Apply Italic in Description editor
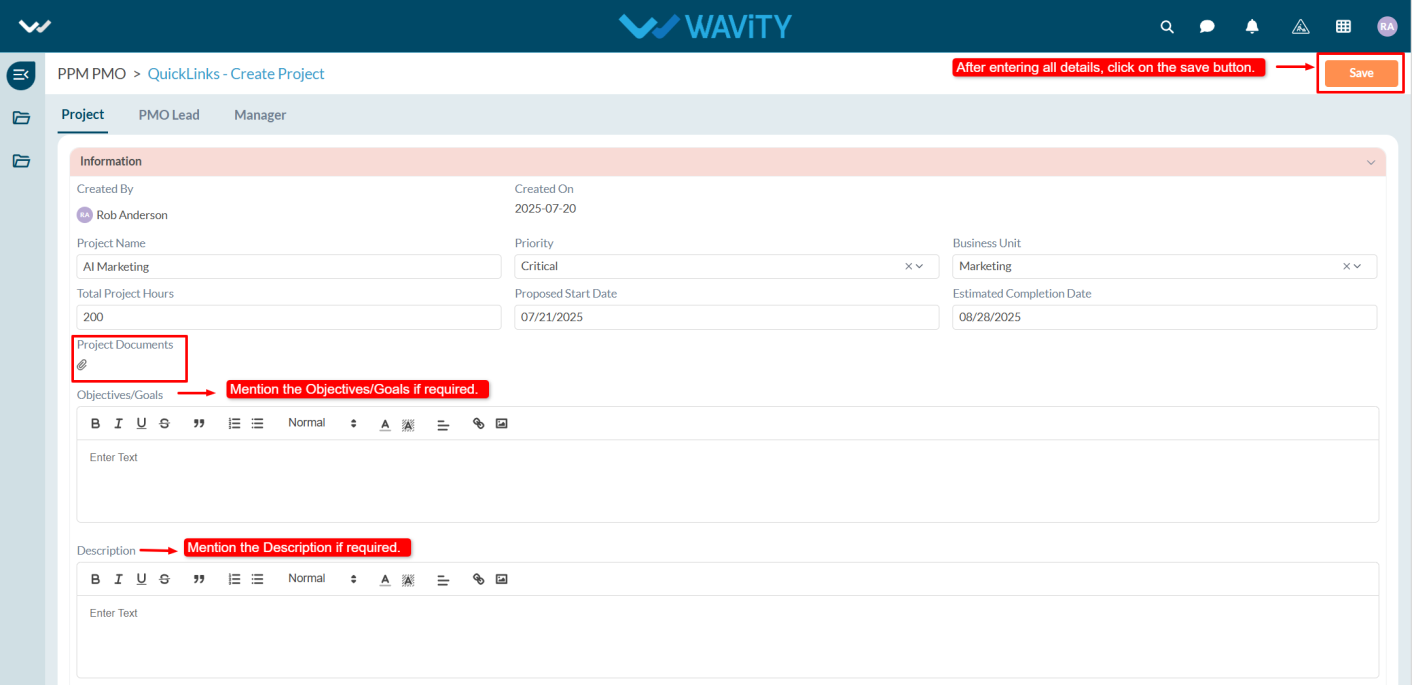Image resolution: width=1412 pixels, height=685 pixels. point(118,579)
